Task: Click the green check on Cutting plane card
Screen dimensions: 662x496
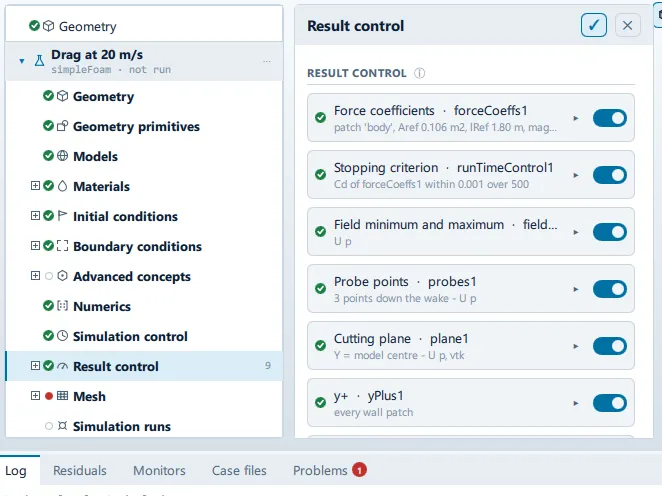Action: [320, 345]
